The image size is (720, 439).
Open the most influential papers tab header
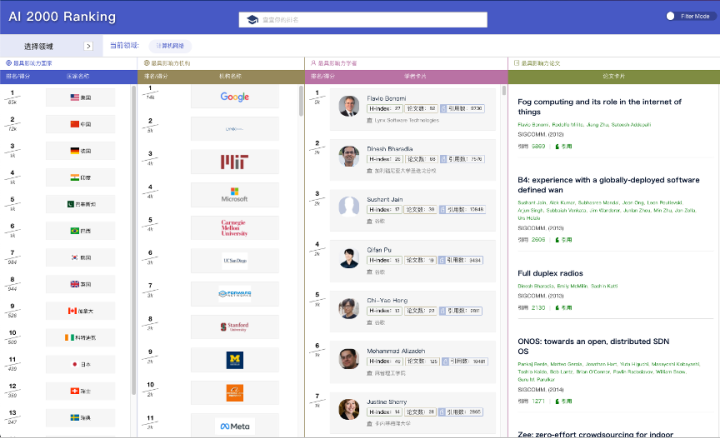537,63
